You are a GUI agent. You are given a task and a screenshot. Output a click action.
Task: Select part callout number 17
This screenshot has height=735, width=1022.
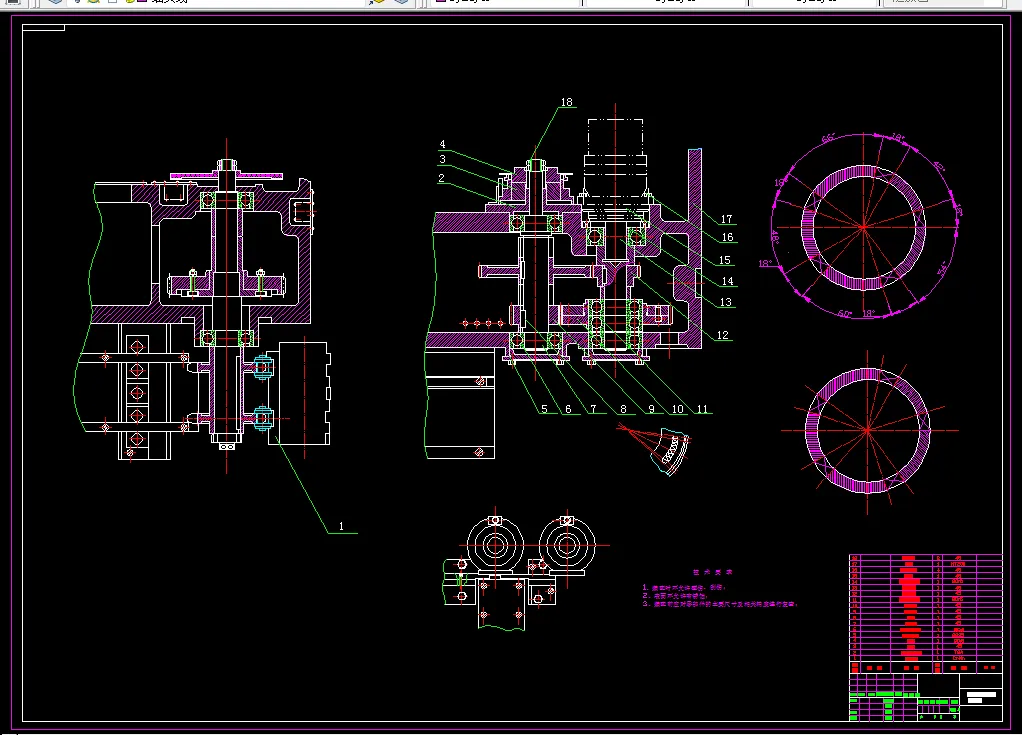point(726,219)
